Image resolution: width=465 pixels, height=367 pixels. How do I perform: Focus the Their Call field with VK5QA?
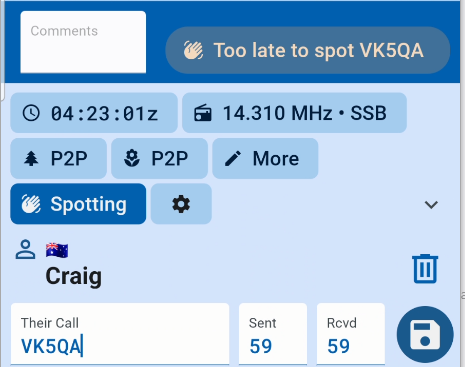tap(120, 334)
